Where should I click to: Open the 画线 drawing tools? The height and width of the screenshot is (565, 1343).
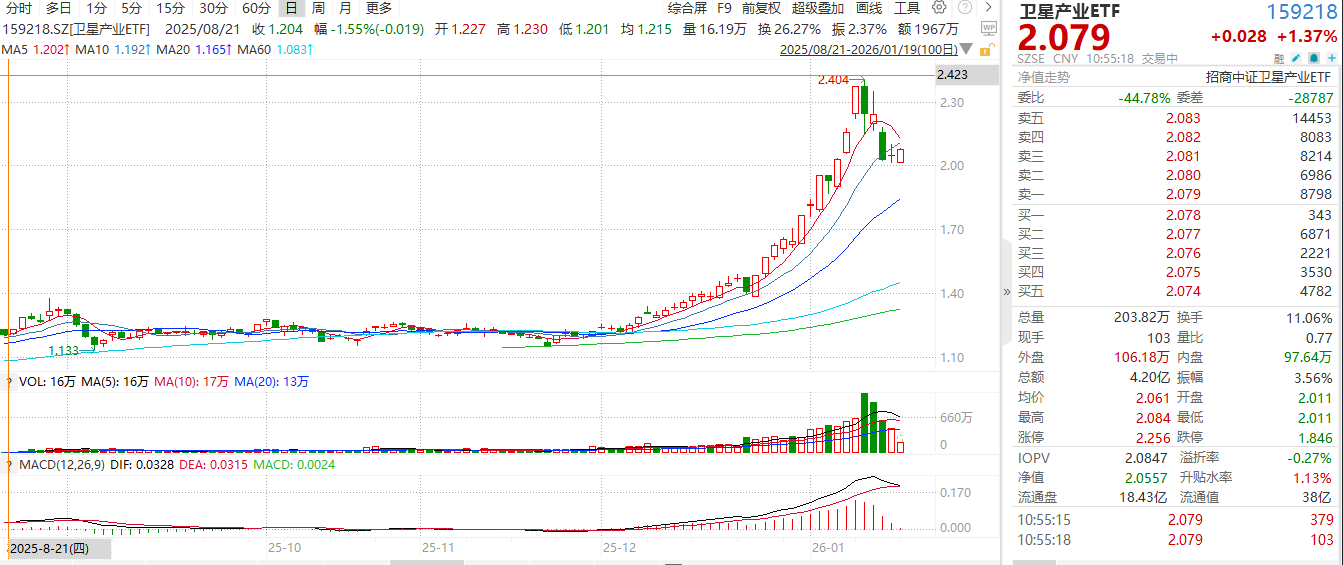coord(868,8)
